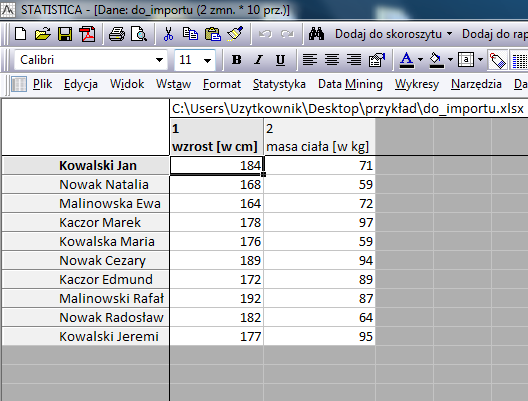Click the file path header cell
Image resolution: width=528 pixels, height=401 pixels.
coord(349,109)
